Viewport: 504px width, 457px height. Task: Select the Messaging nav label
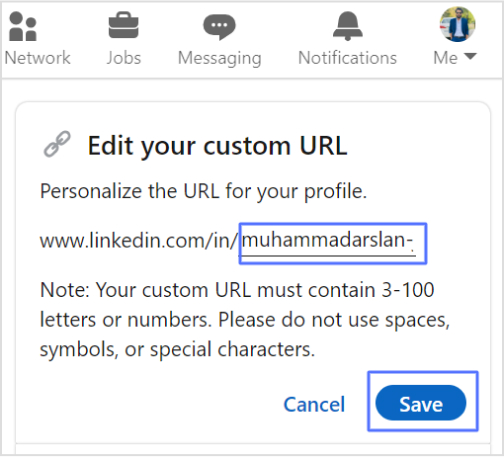220,59
